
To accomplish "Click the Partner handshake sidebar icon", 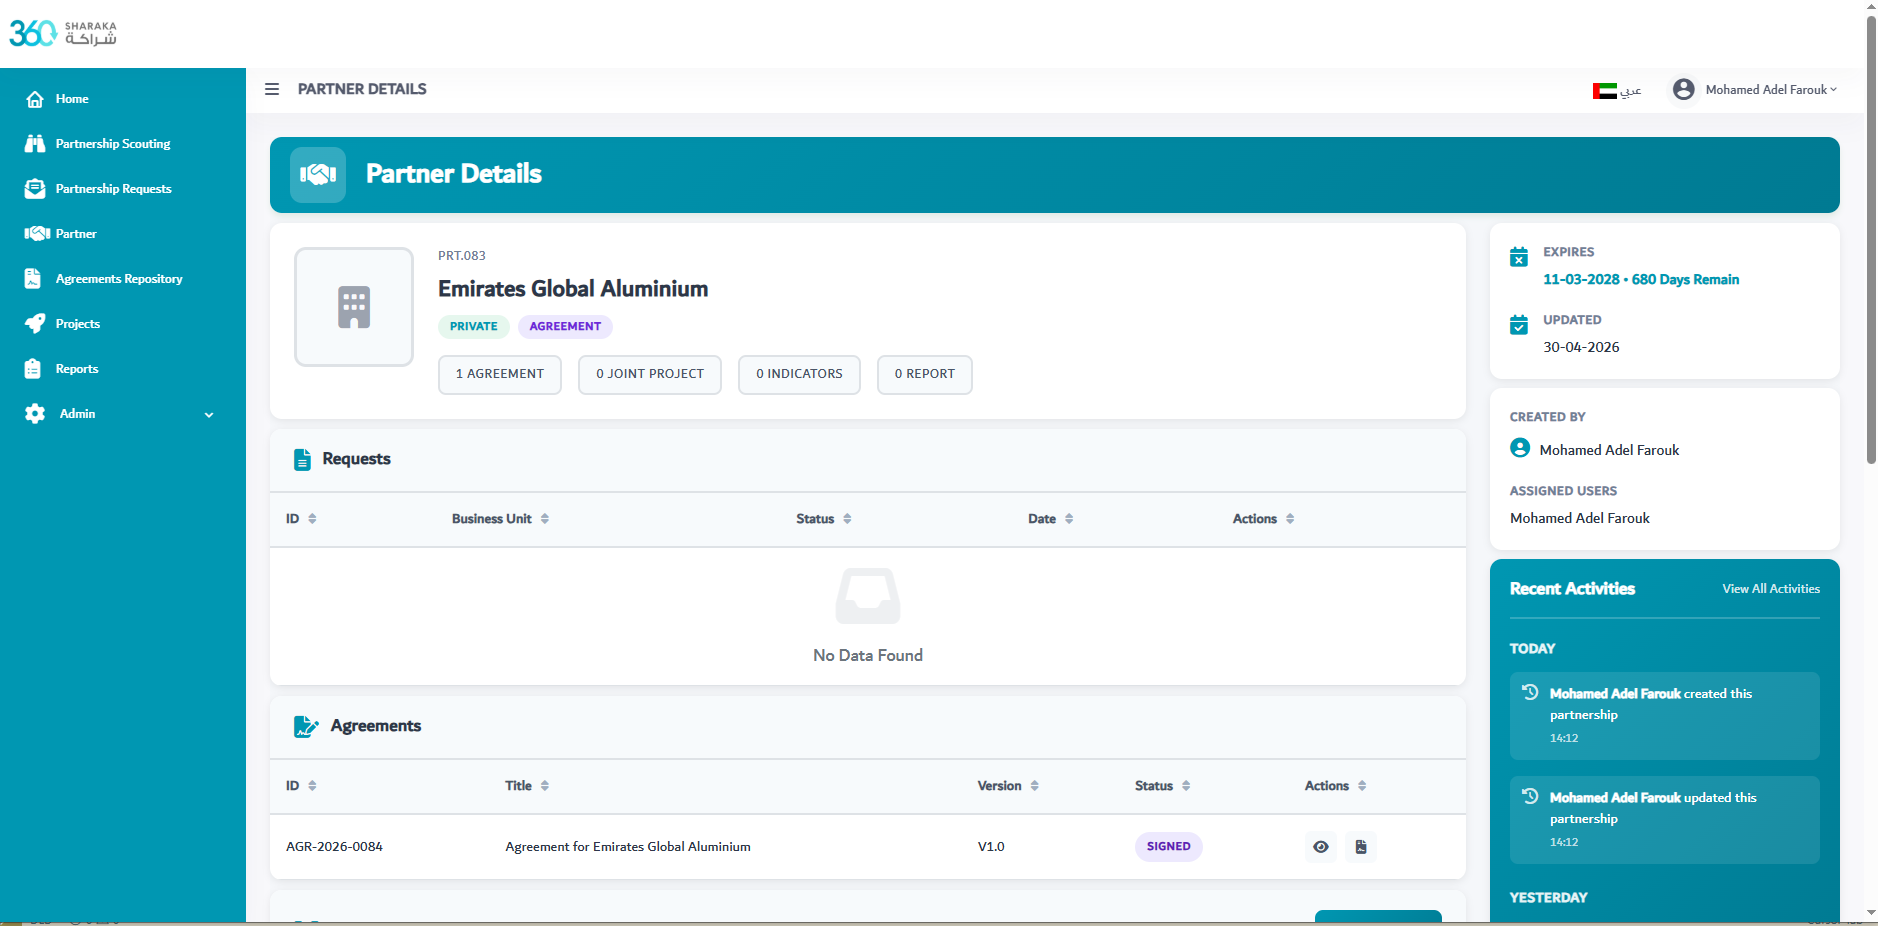I will click(x=37, y=234).
